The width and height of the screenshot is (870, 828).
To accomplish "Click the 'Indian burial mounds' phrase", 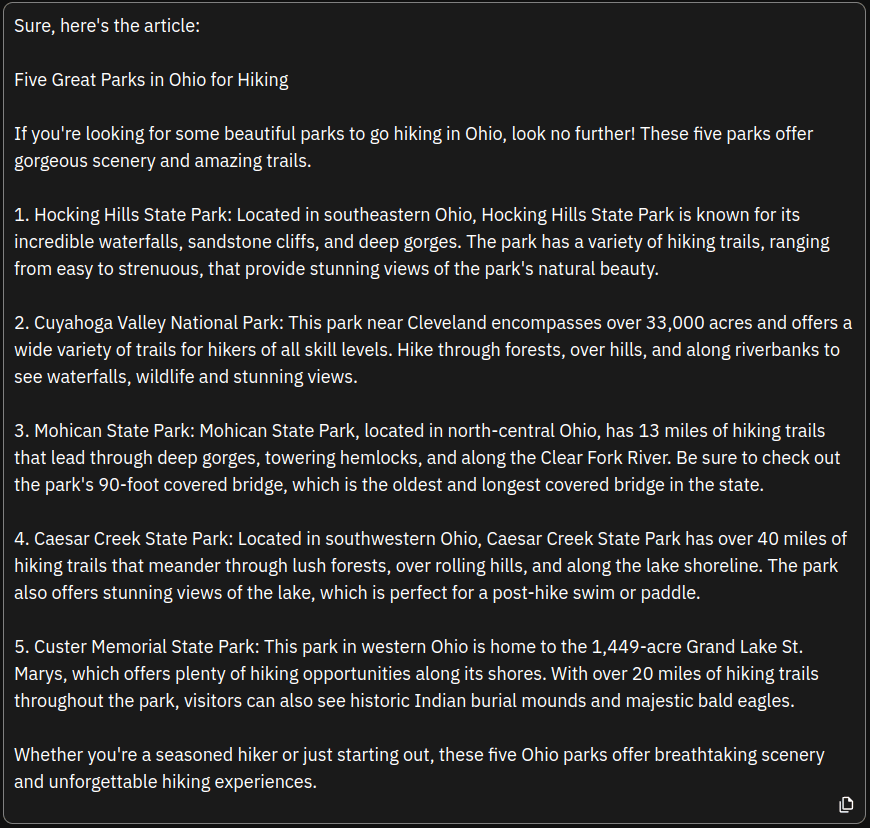I will coord(500,701).
